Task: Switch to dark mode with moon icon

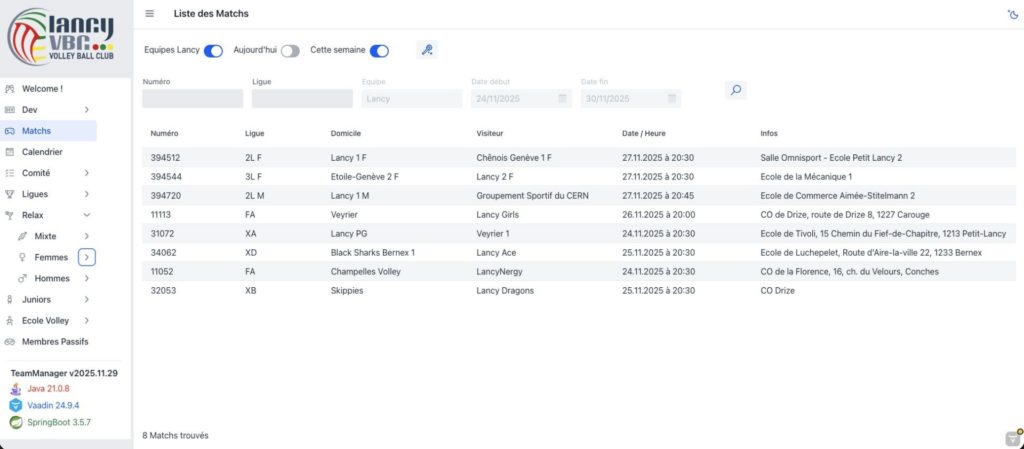Action: click(x=1012, y=14)
